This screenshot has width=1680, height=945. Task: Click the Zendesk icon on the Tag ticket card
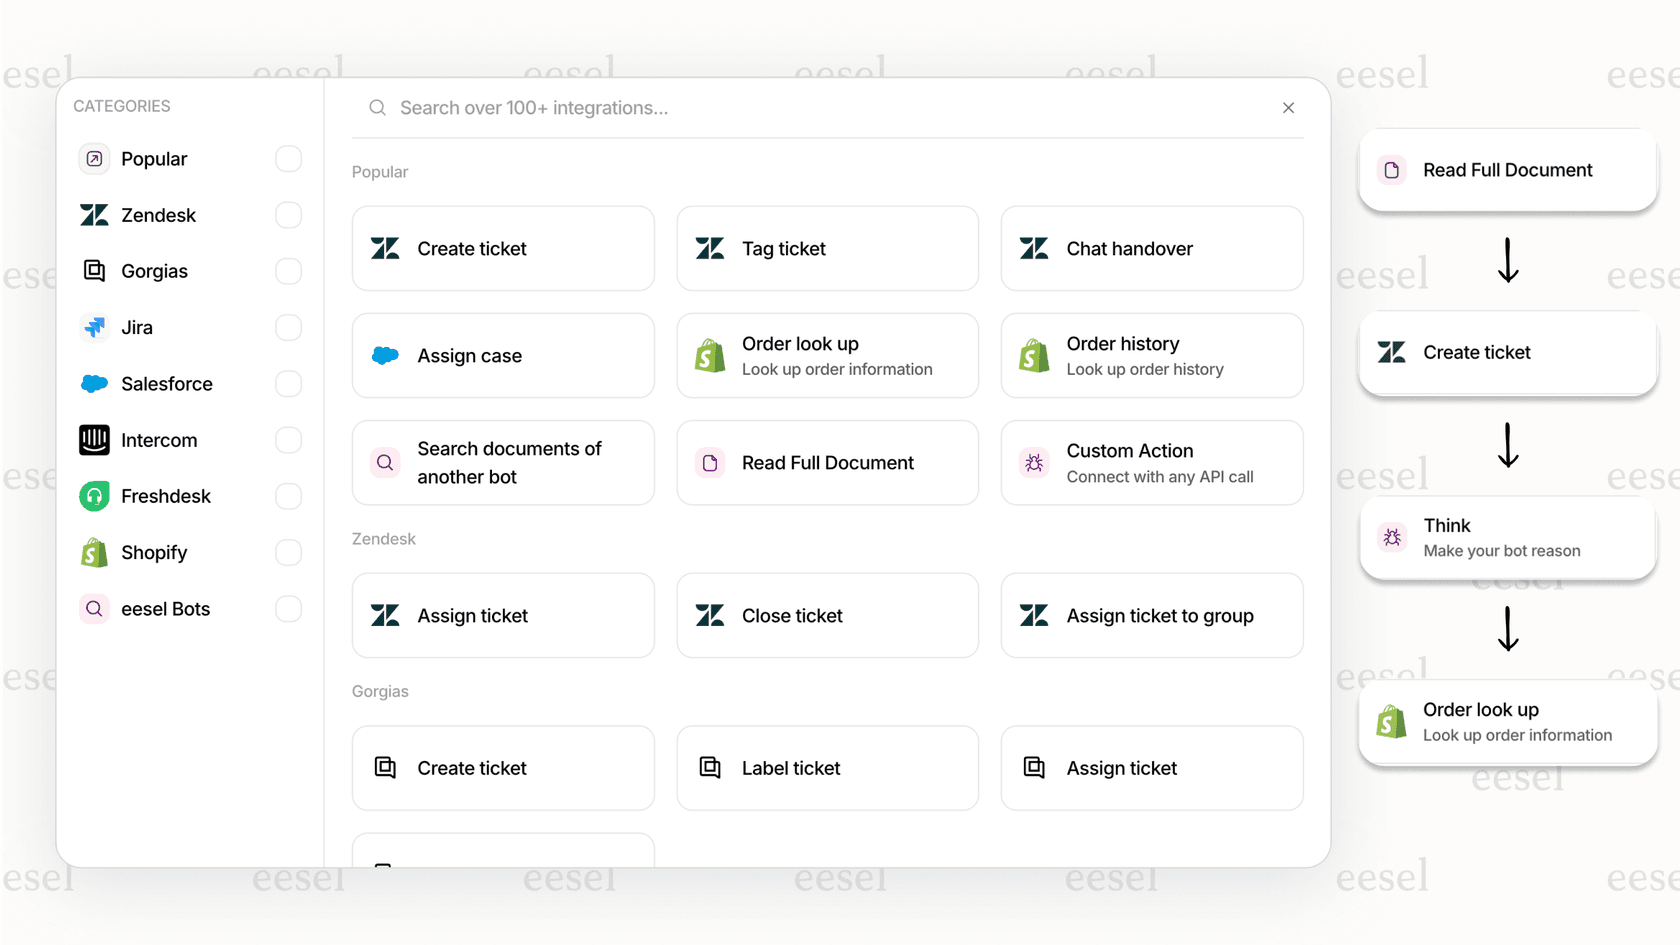pyautogui.click(x=710, y=248)
